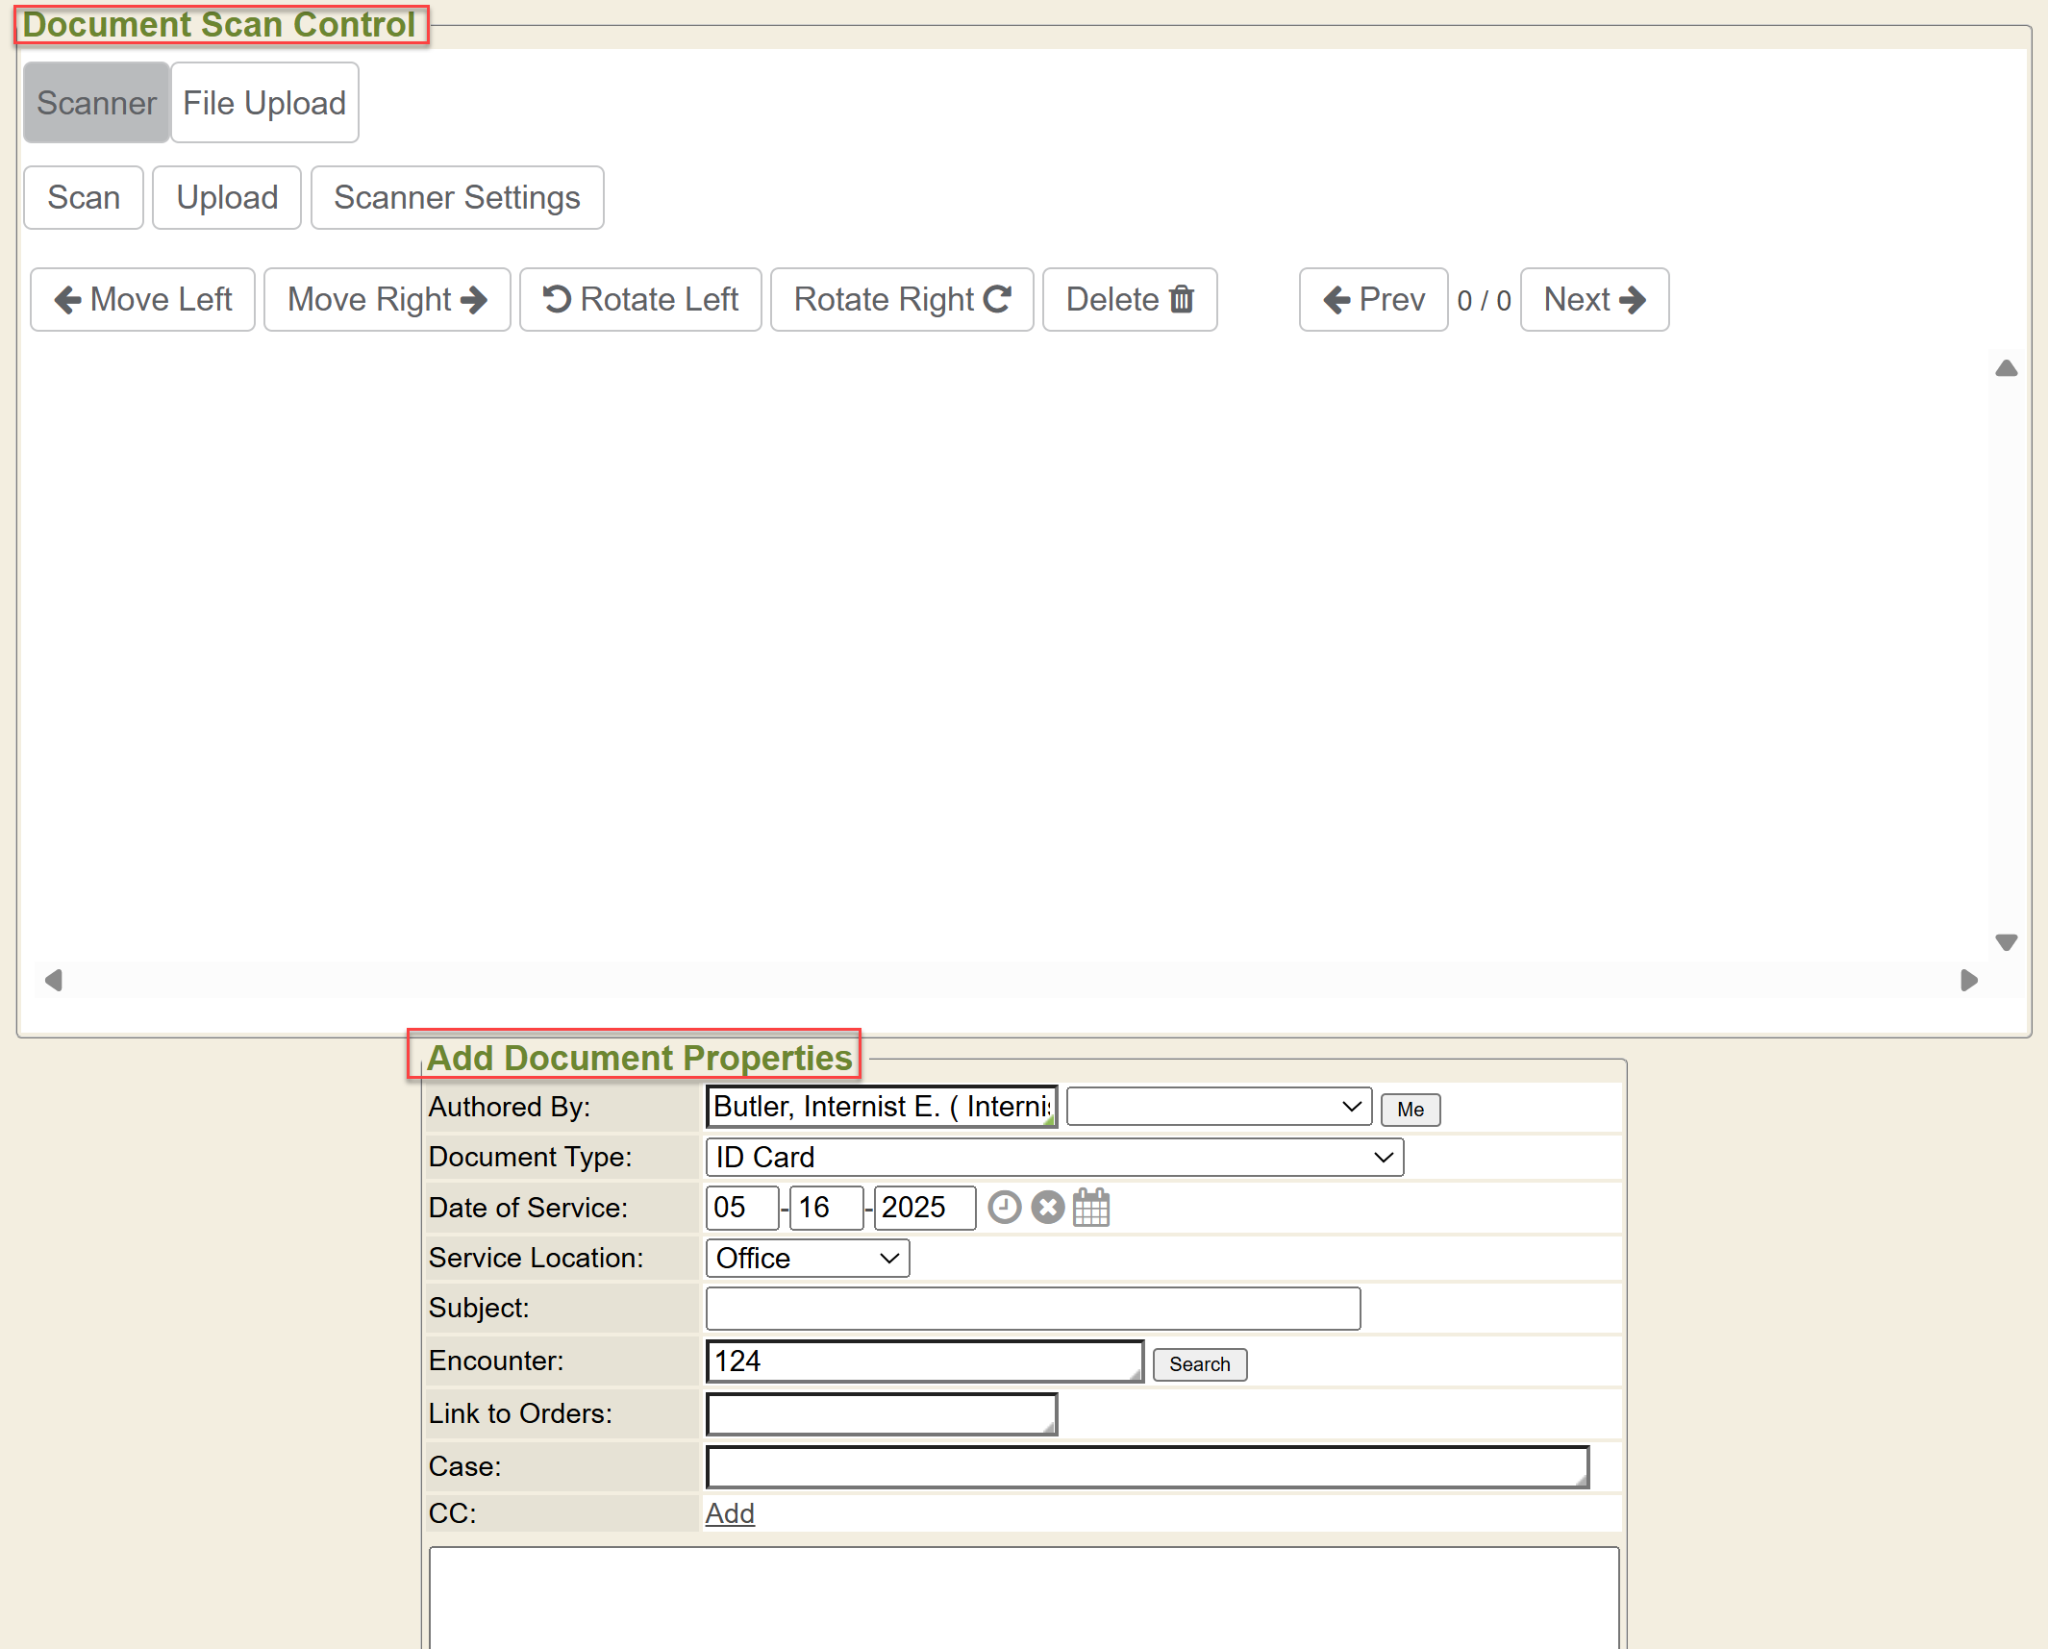Switch to the File Upload tab
The height and width of the screenshot is (1649, 2048).
point(264,103)
